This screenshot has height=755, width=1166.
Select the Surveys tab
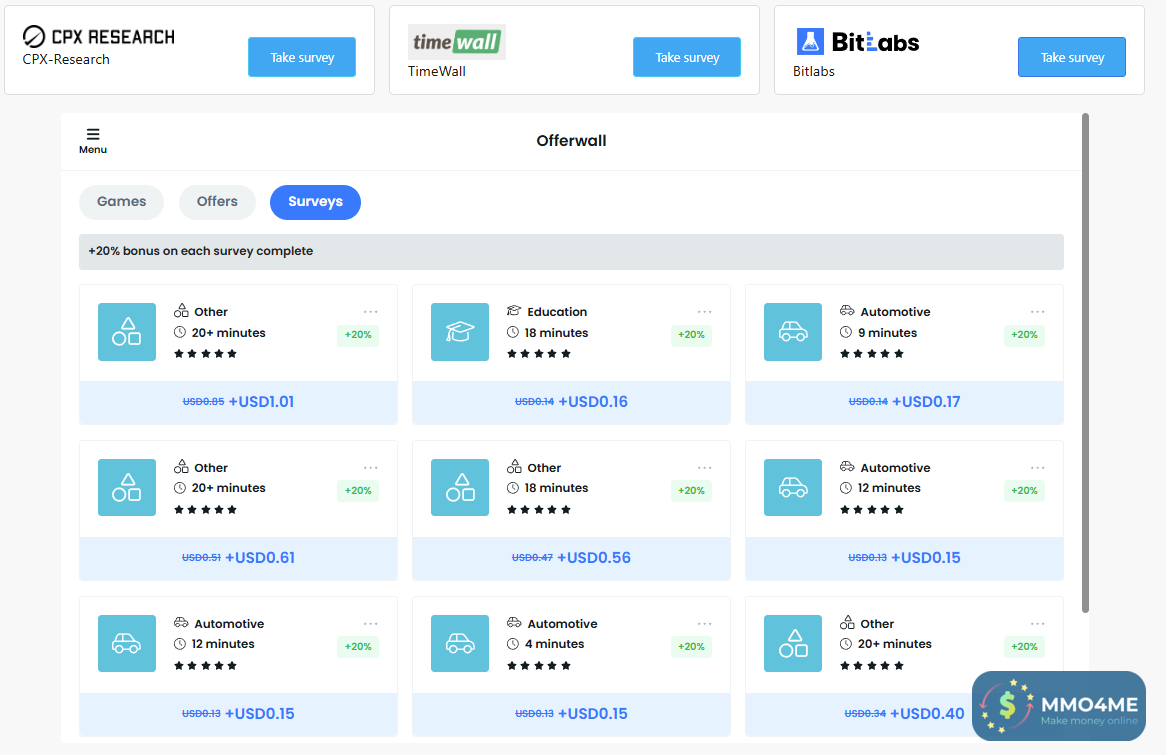tap(315, 202)
